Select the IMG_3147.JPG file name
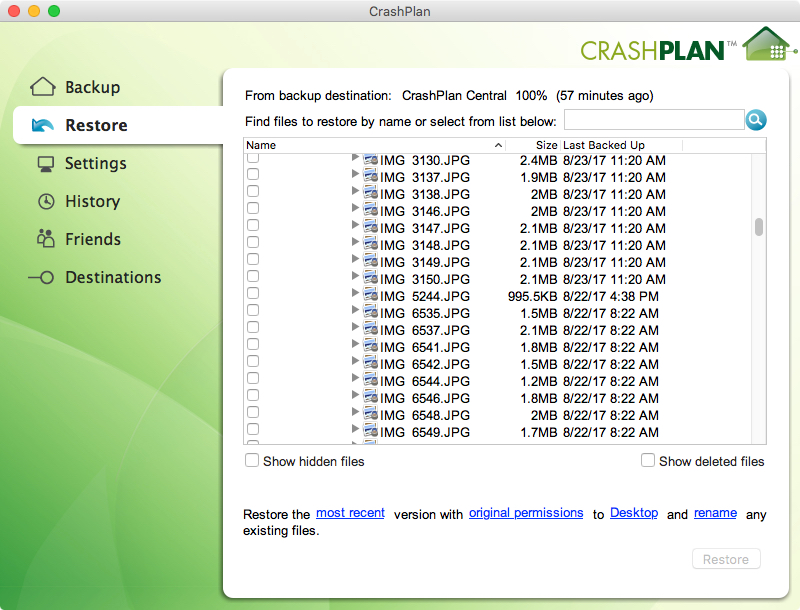This screenshot has width=800, height=610. click(x=425, y=228)
